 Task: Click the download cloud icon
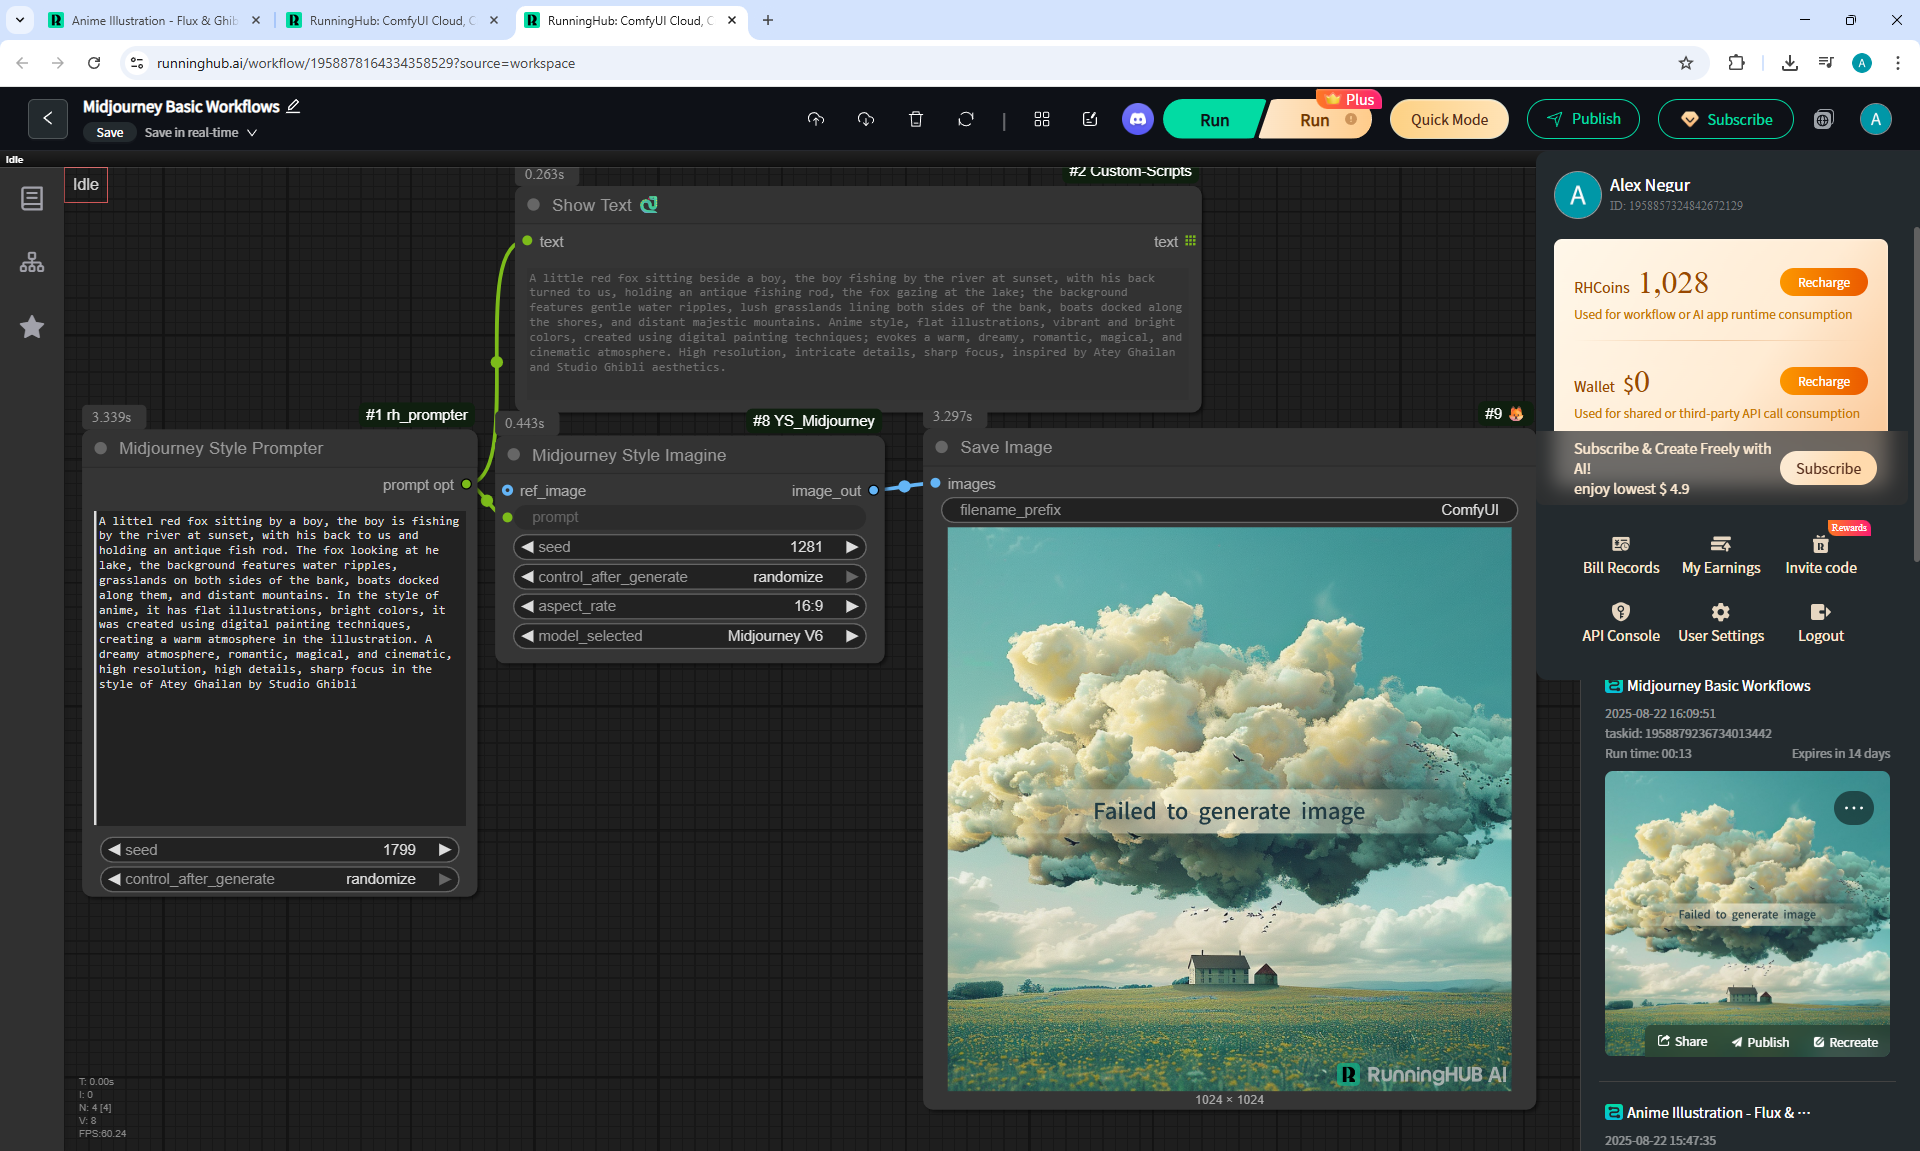[866, 119]
